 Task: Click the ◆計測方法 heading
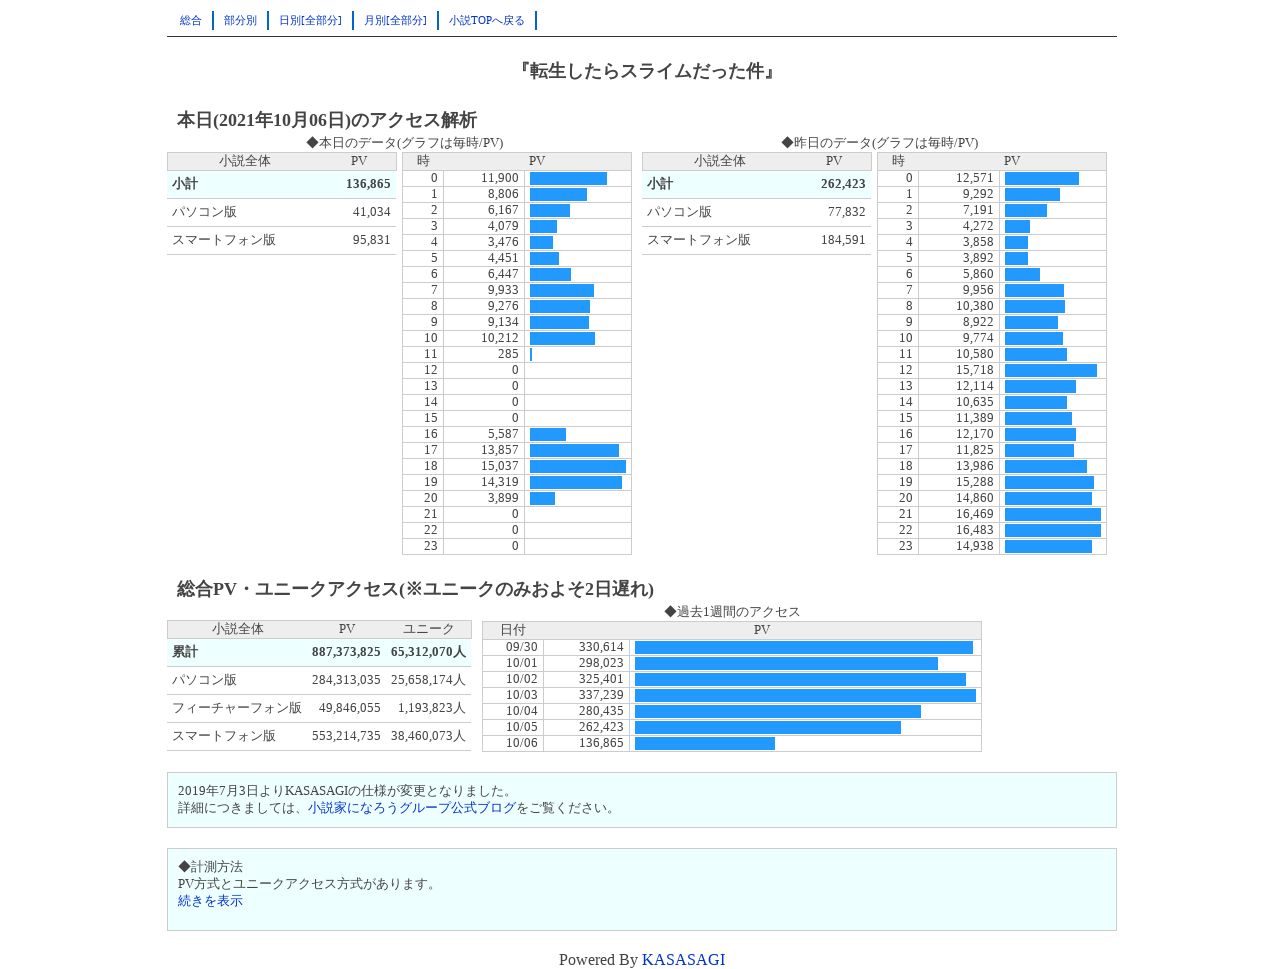click(x=210, y=867)
